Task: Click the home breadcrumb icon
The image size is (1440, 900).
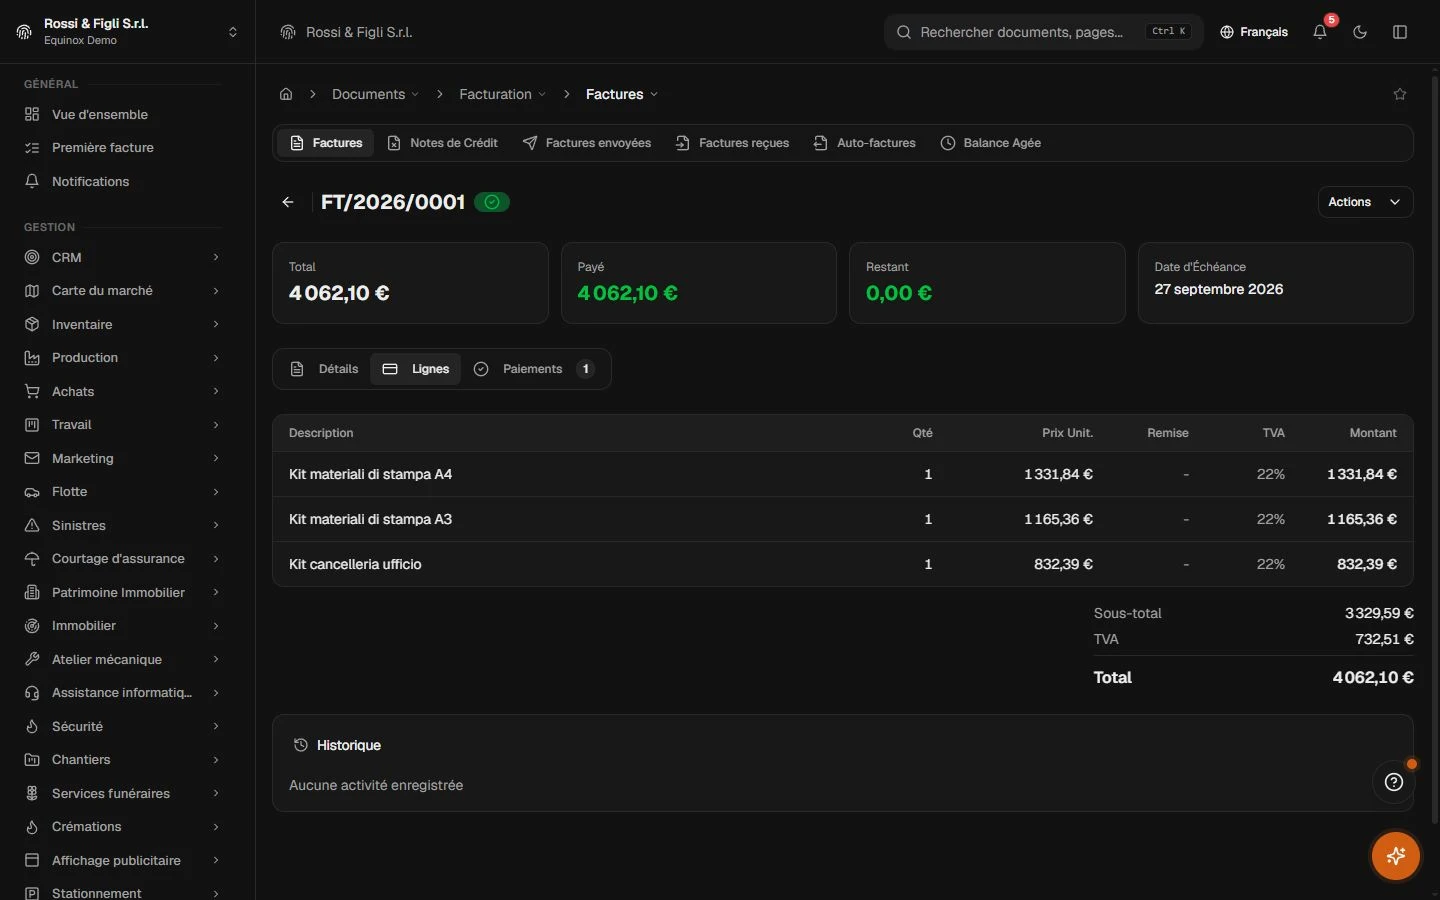Action: (286, 94)
